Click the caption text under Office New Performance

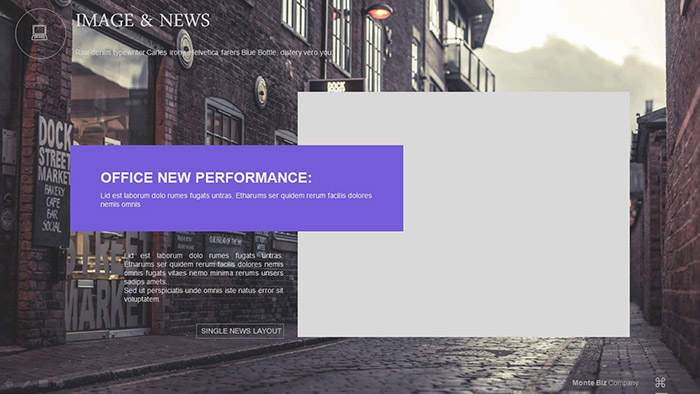[236, 200]
